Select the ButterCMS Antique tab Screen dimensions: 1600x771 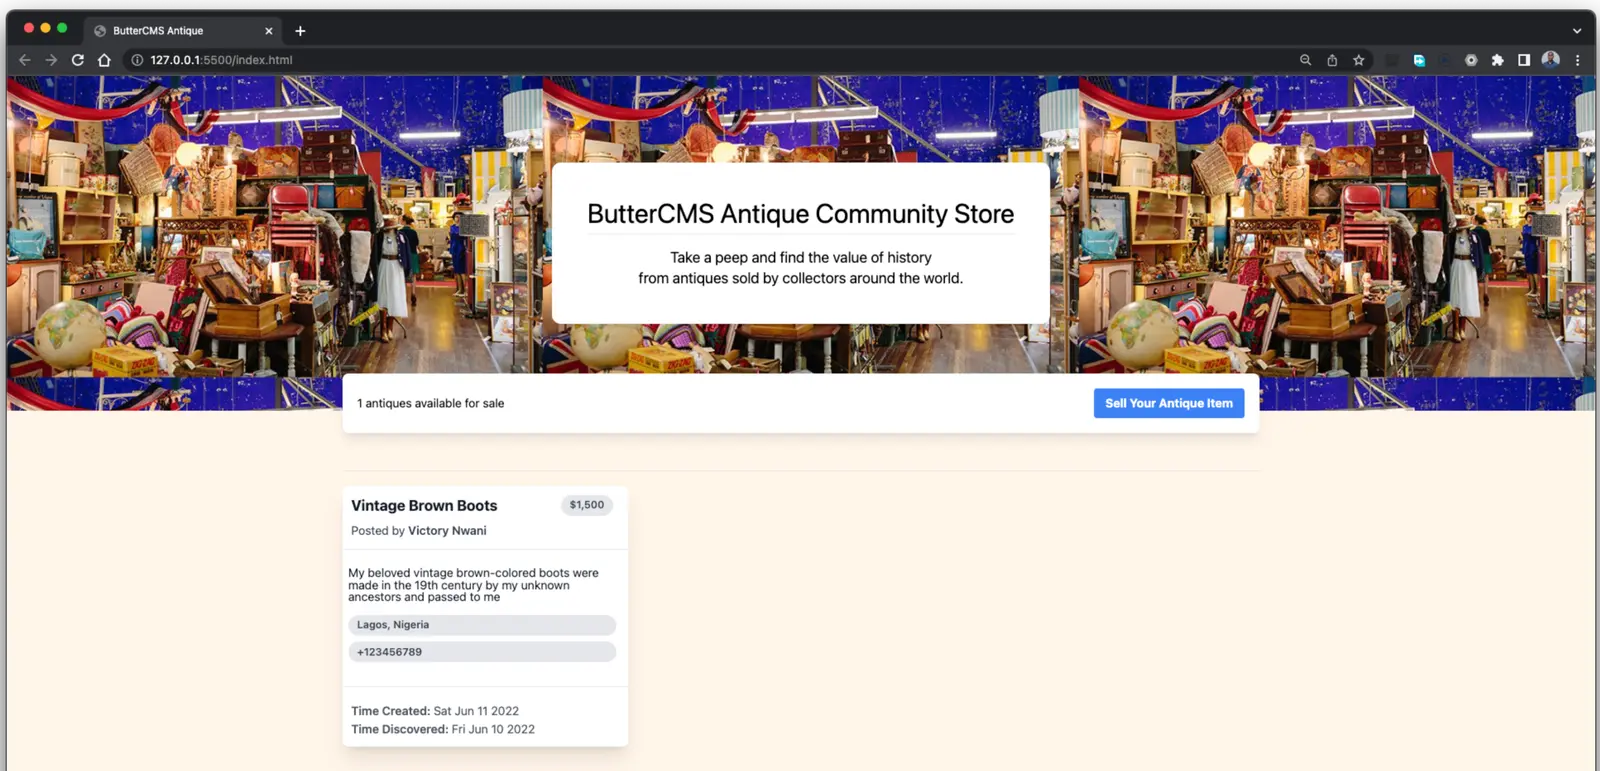click(183, 31)
